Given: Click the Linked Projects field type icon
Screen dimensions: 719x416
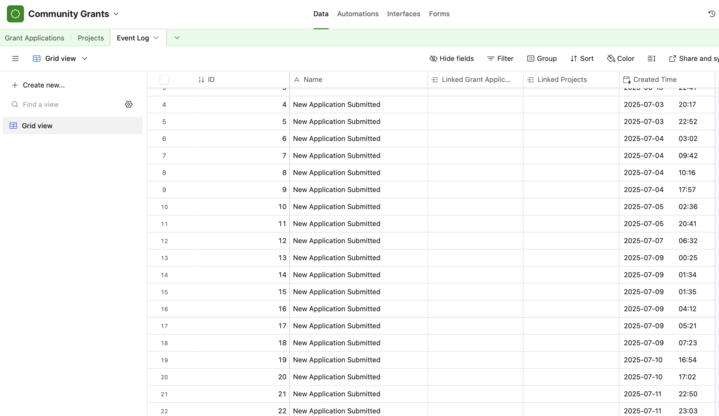Looking at the screenshot, I should pos(531,80).
